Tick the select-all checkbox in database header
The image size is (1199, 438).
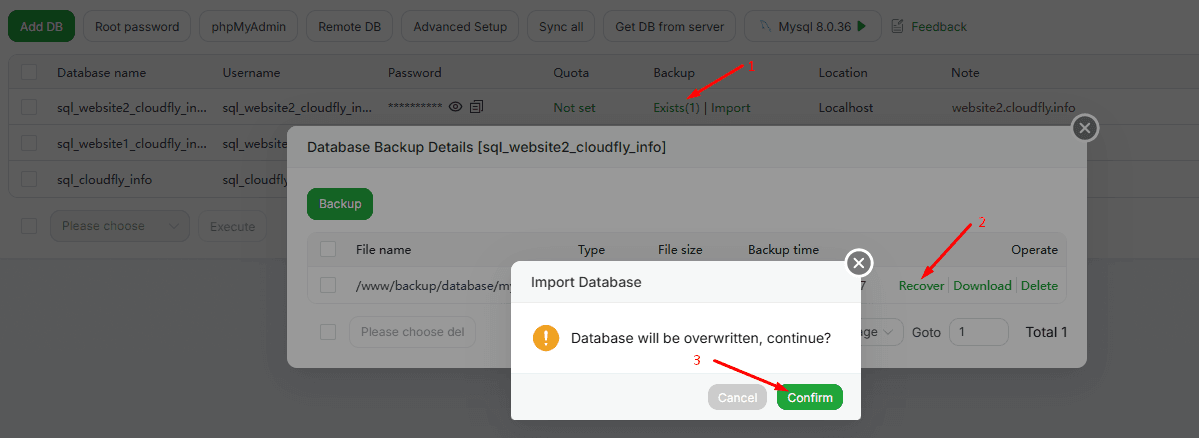[29, 73]
